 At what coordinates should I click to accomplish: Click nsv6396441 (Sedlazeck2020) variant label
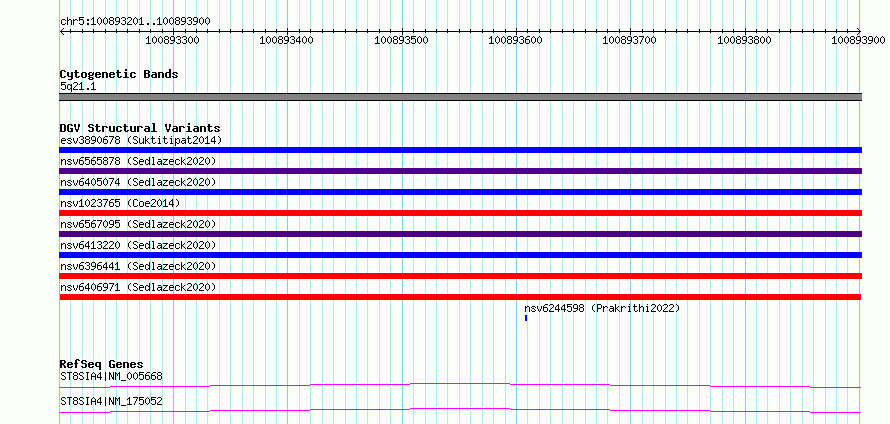coord(138,266)
